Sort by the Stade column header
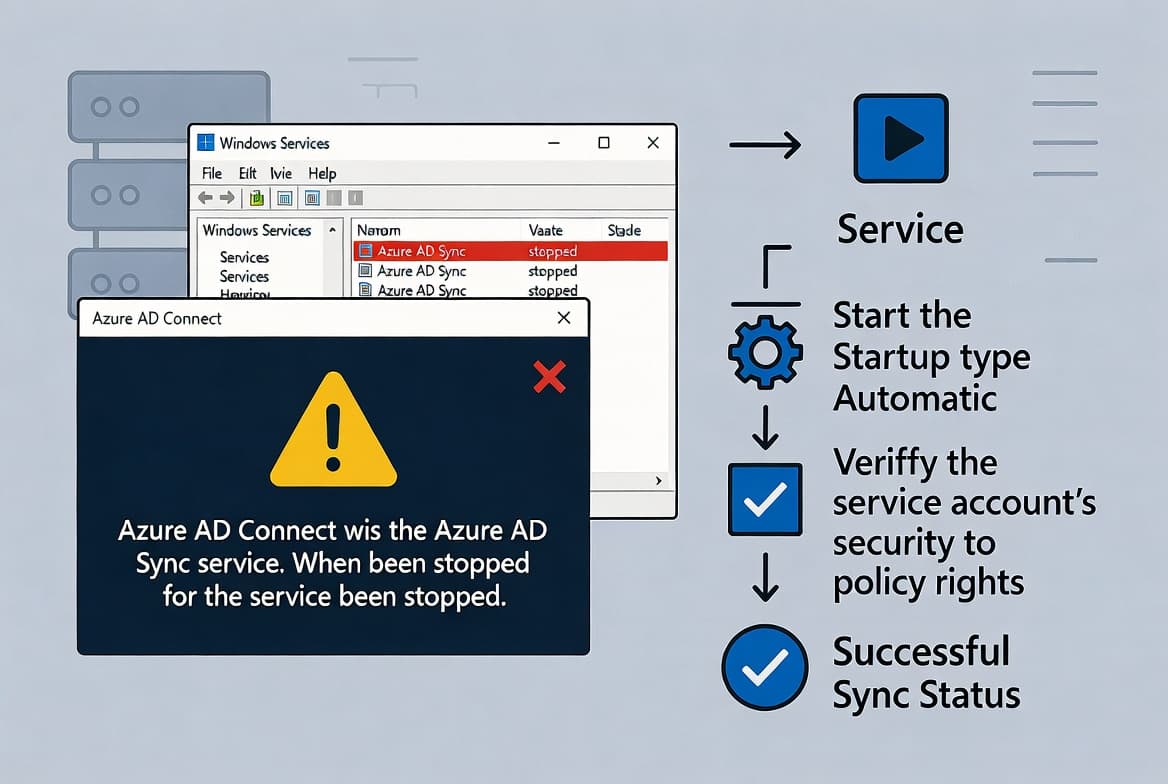 624,230
